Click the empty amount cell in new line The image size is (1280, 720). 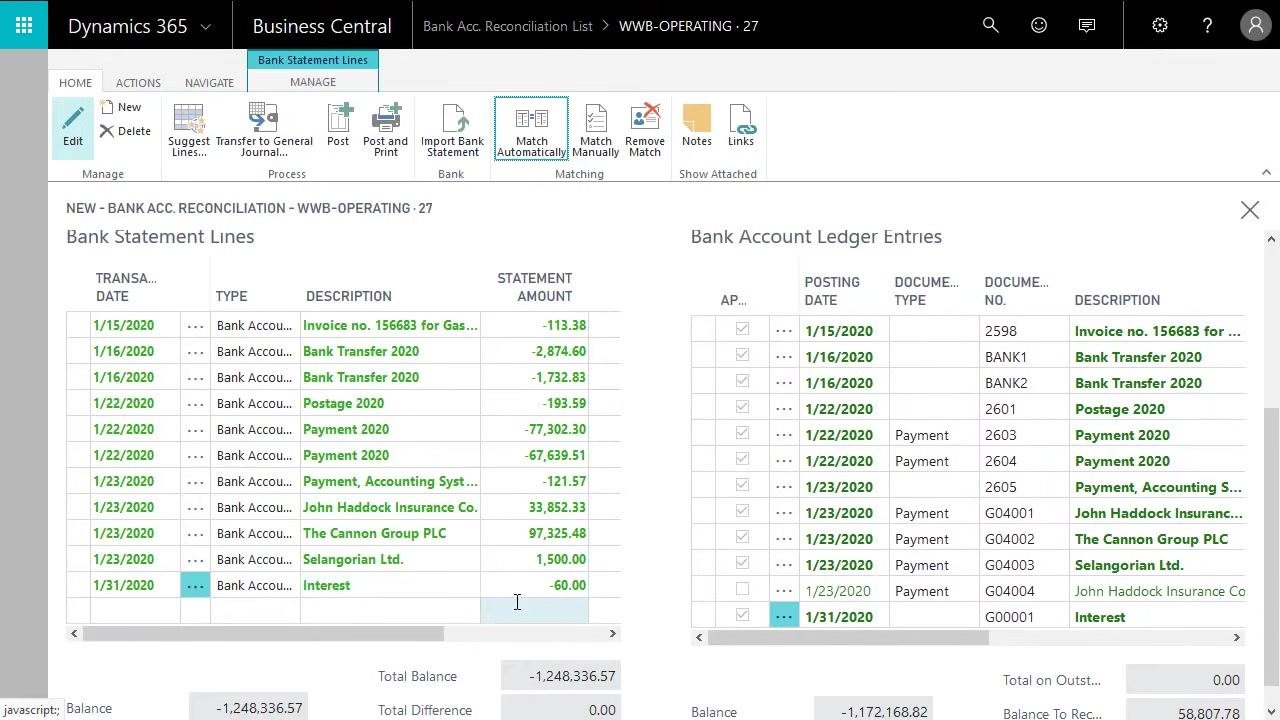(x=534, y=610)
